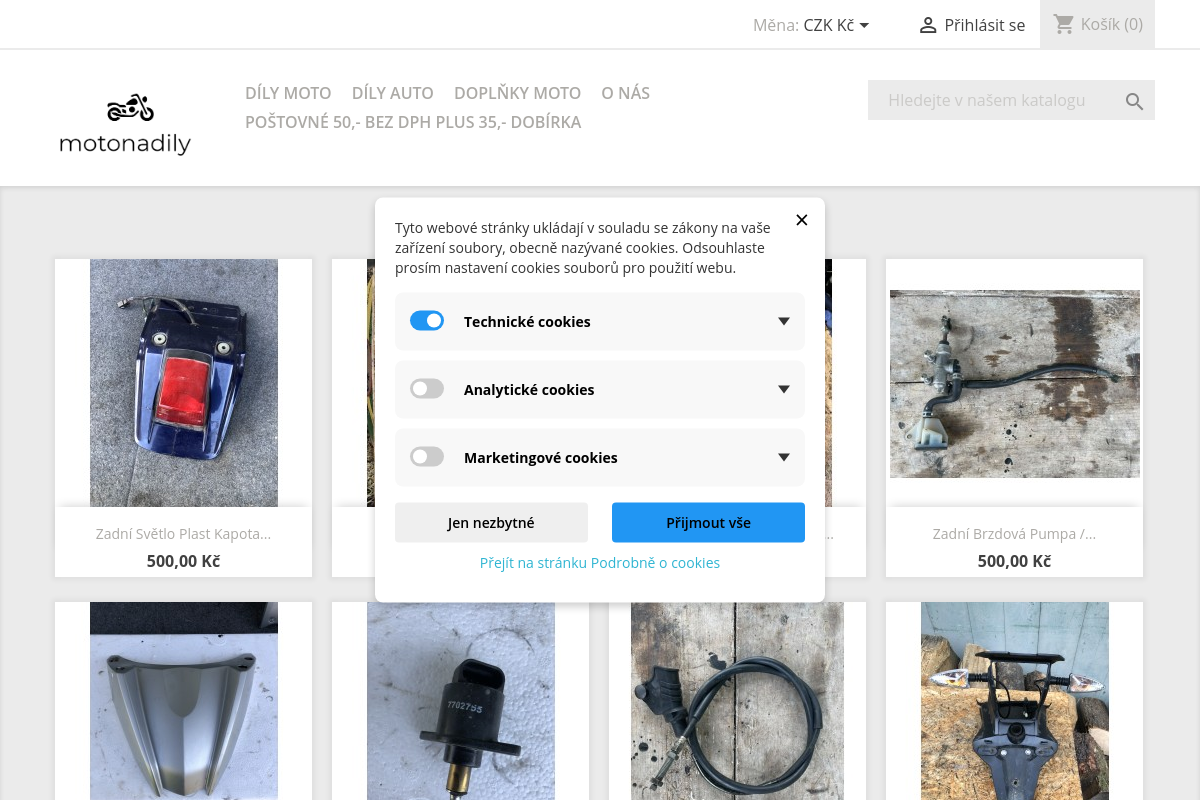Open Přejít na stránku Podrobně o cookies link
Image resolution: width=1200 pixels, height=800 pixels.
click(600, 563)
